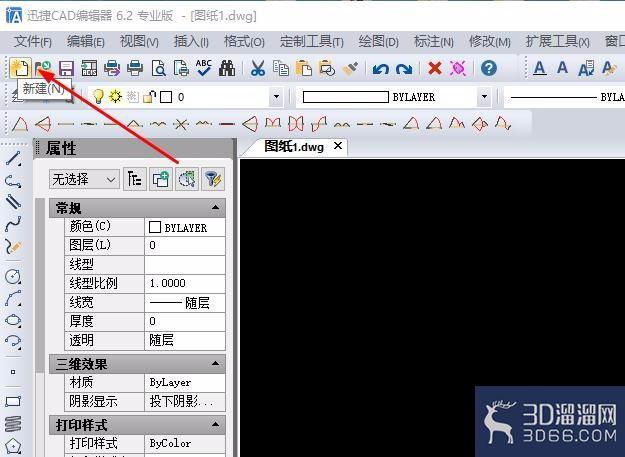The height and width of the screenshot is (457, 625).
Task: Click printer icon with purple arrow
Action: [112, 68]
